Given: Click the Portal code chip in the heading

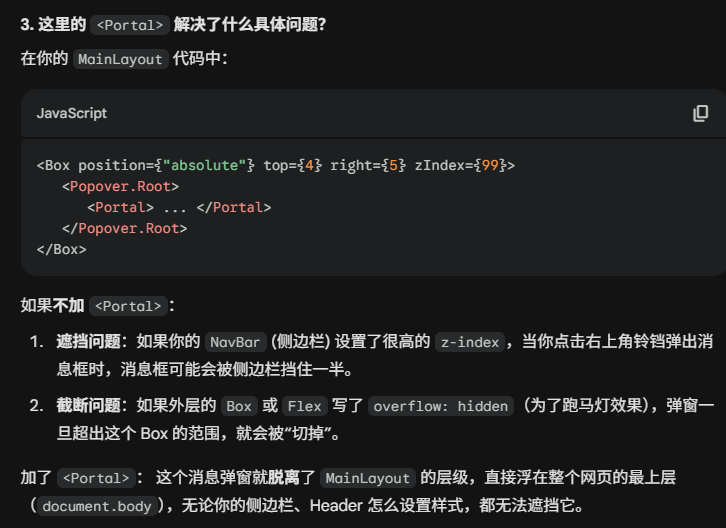Looking at the screenshot, I should (128, 25).
